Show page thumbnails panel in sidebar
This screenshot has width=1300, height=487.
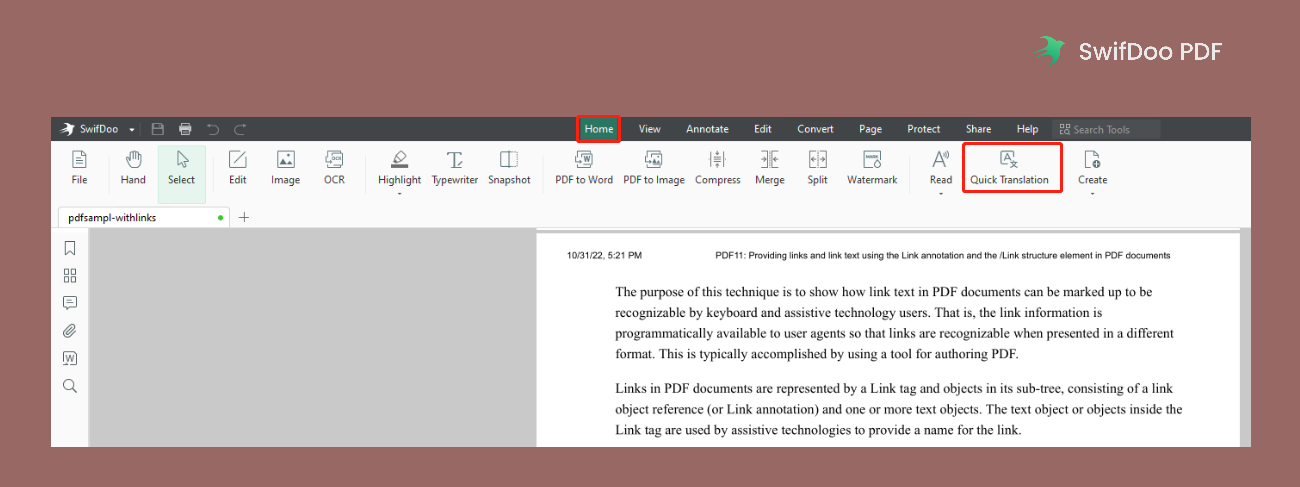(x=70, y=276)
